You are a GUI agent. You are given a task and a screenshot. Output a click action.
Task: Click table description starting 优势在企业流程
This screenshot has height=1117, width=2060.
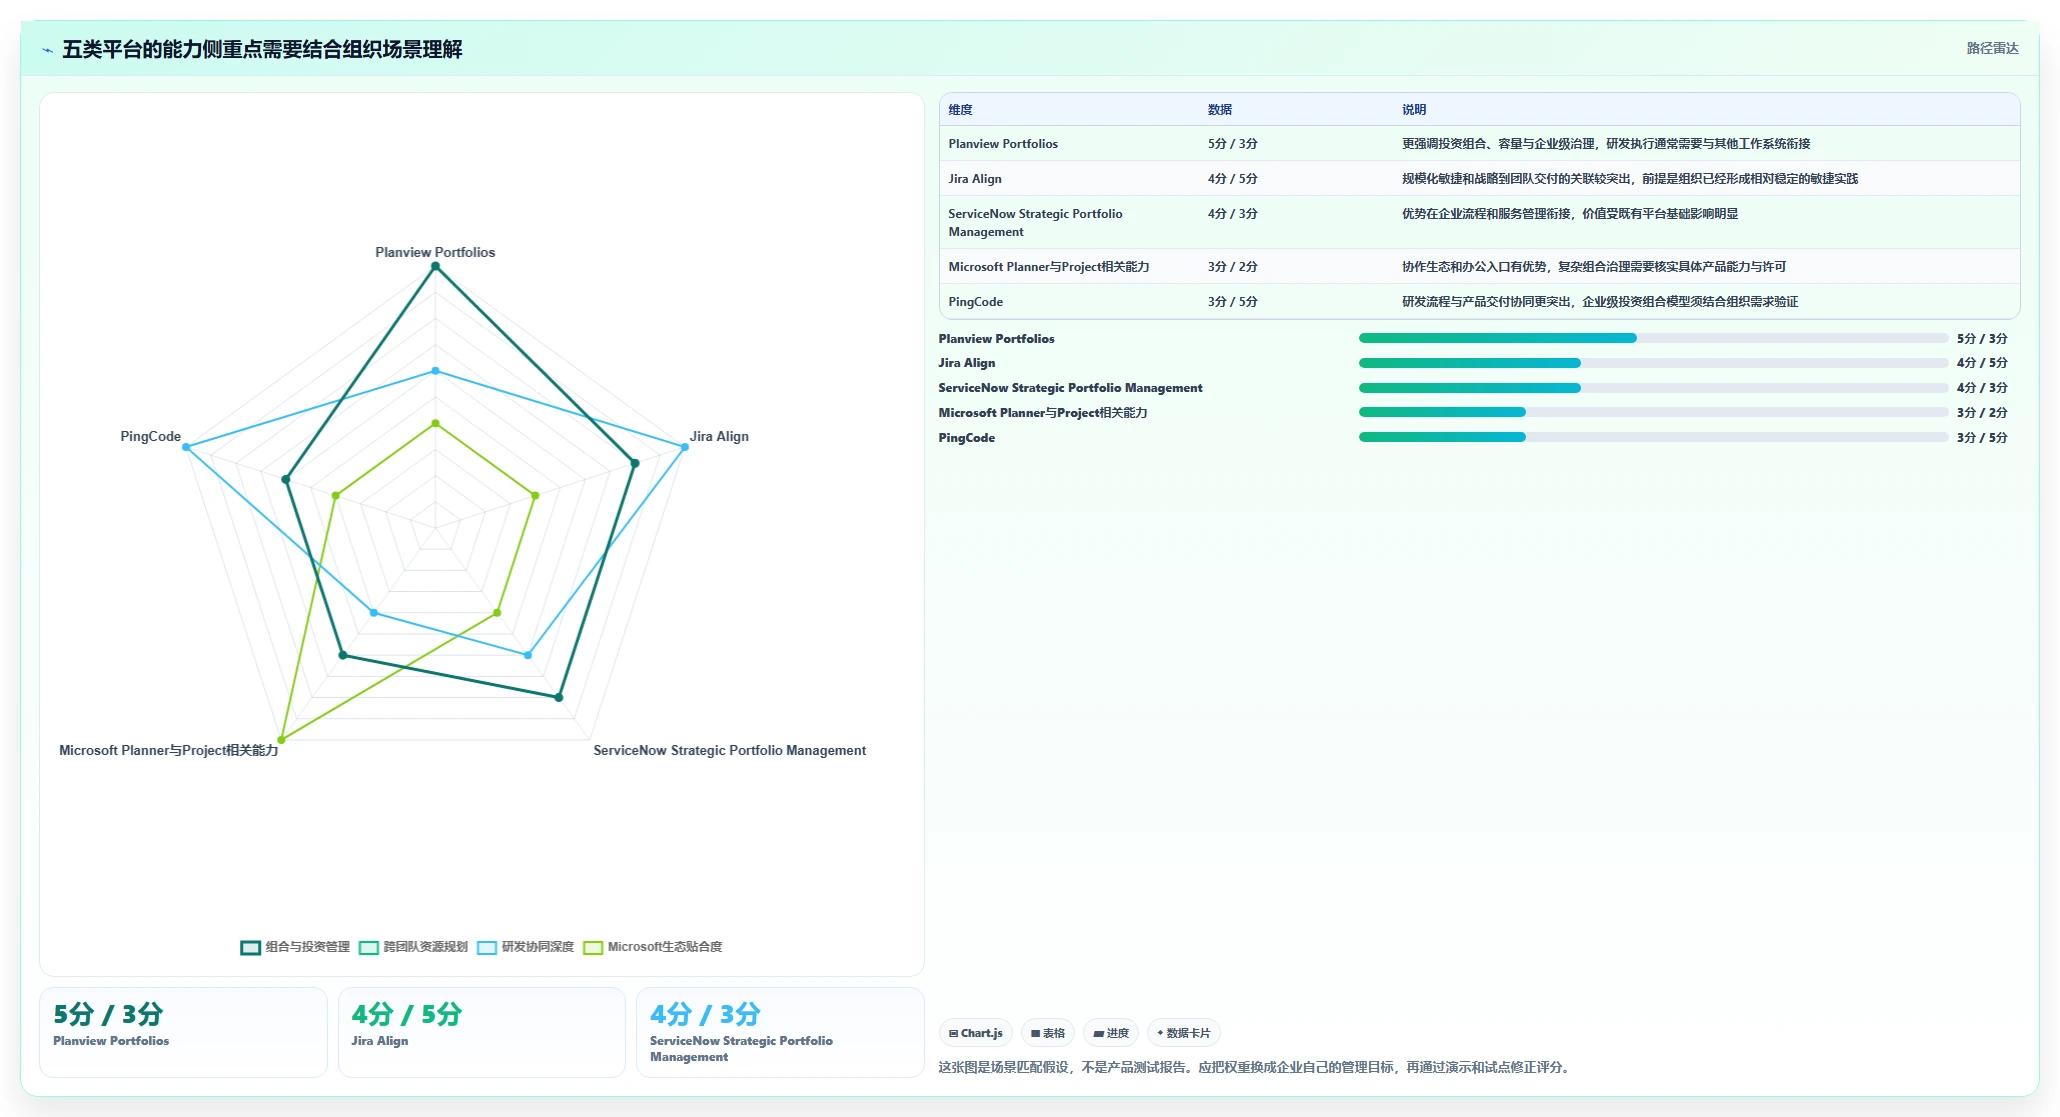pos(1570,214)
